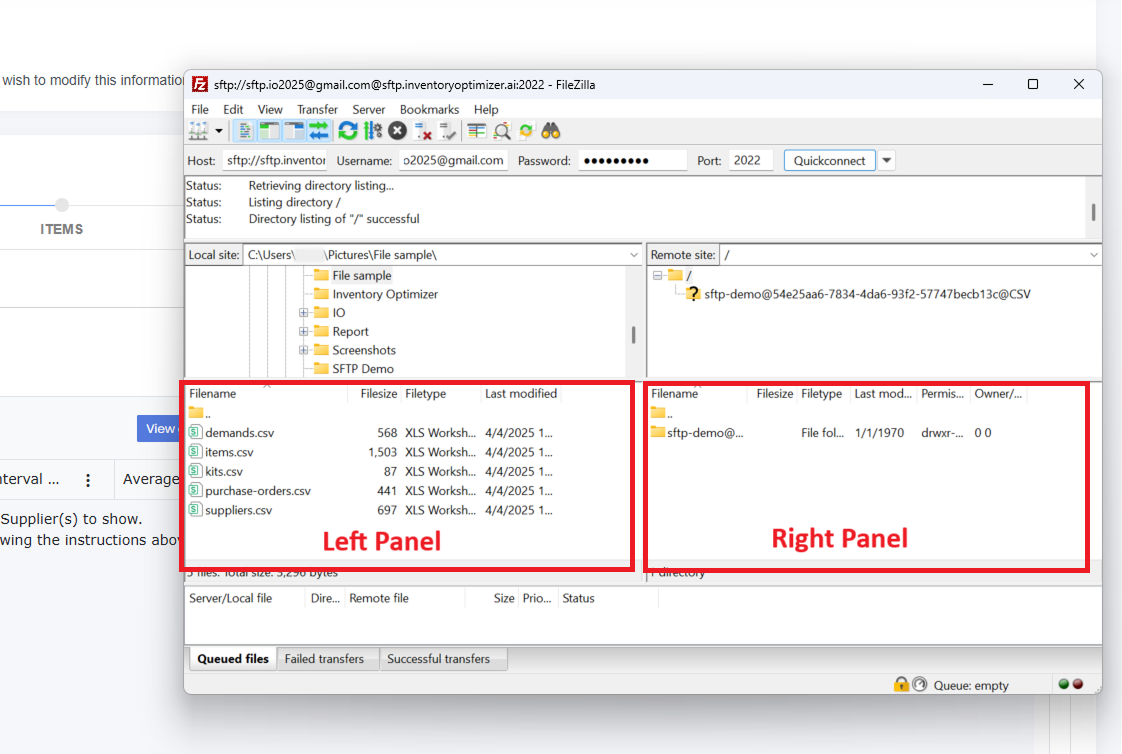Toggle transfer queue display
This screenshot has height=754, width=1122.
(x=318, y=131)
